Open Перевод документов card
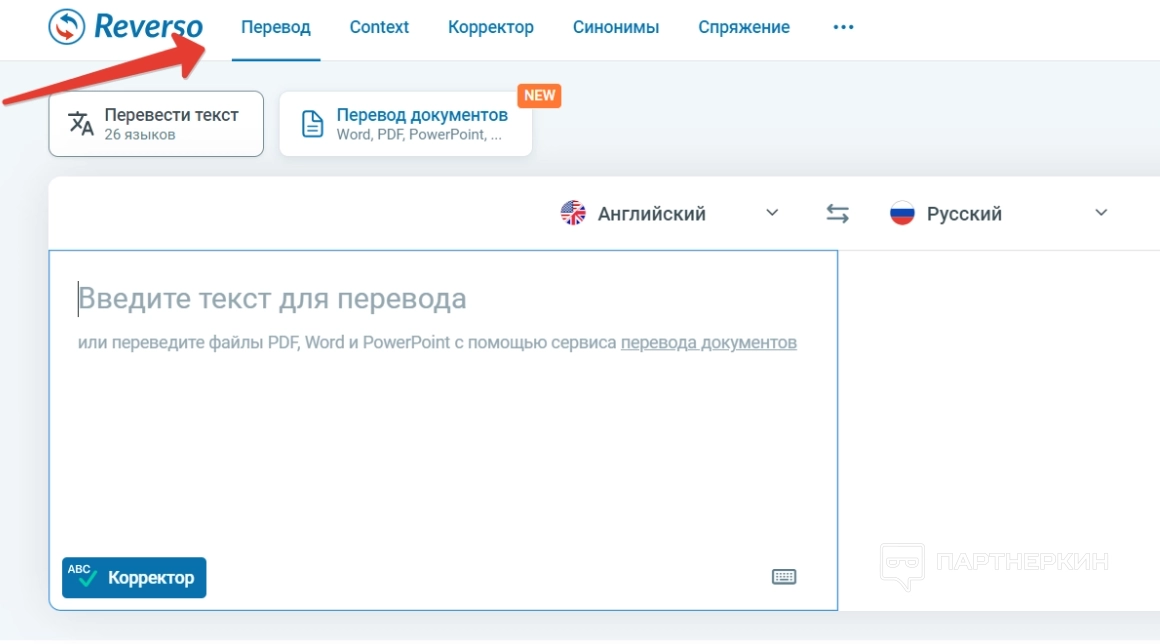The height and width of the screenshot is (644, 1160). click(x=405, y=123)
